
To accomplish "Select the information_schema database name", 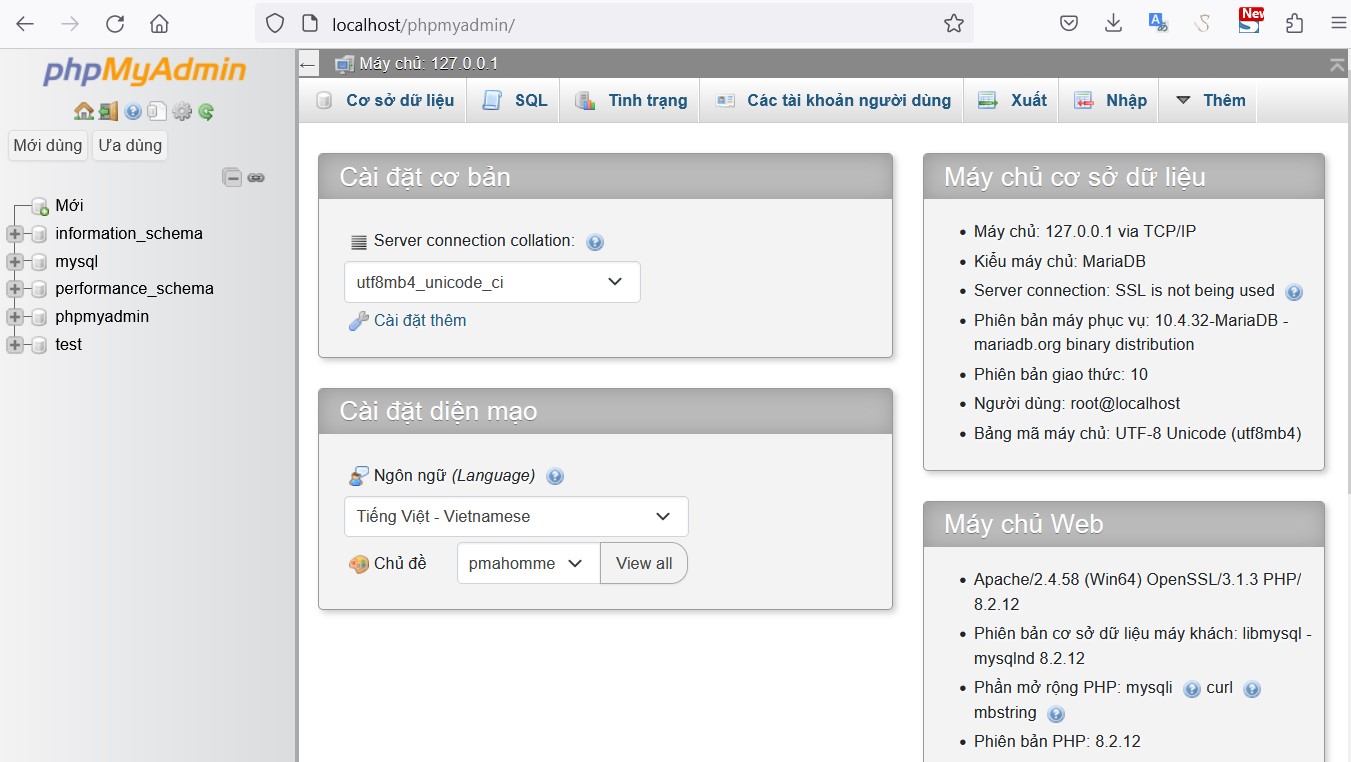I will (x=129, y=234).
